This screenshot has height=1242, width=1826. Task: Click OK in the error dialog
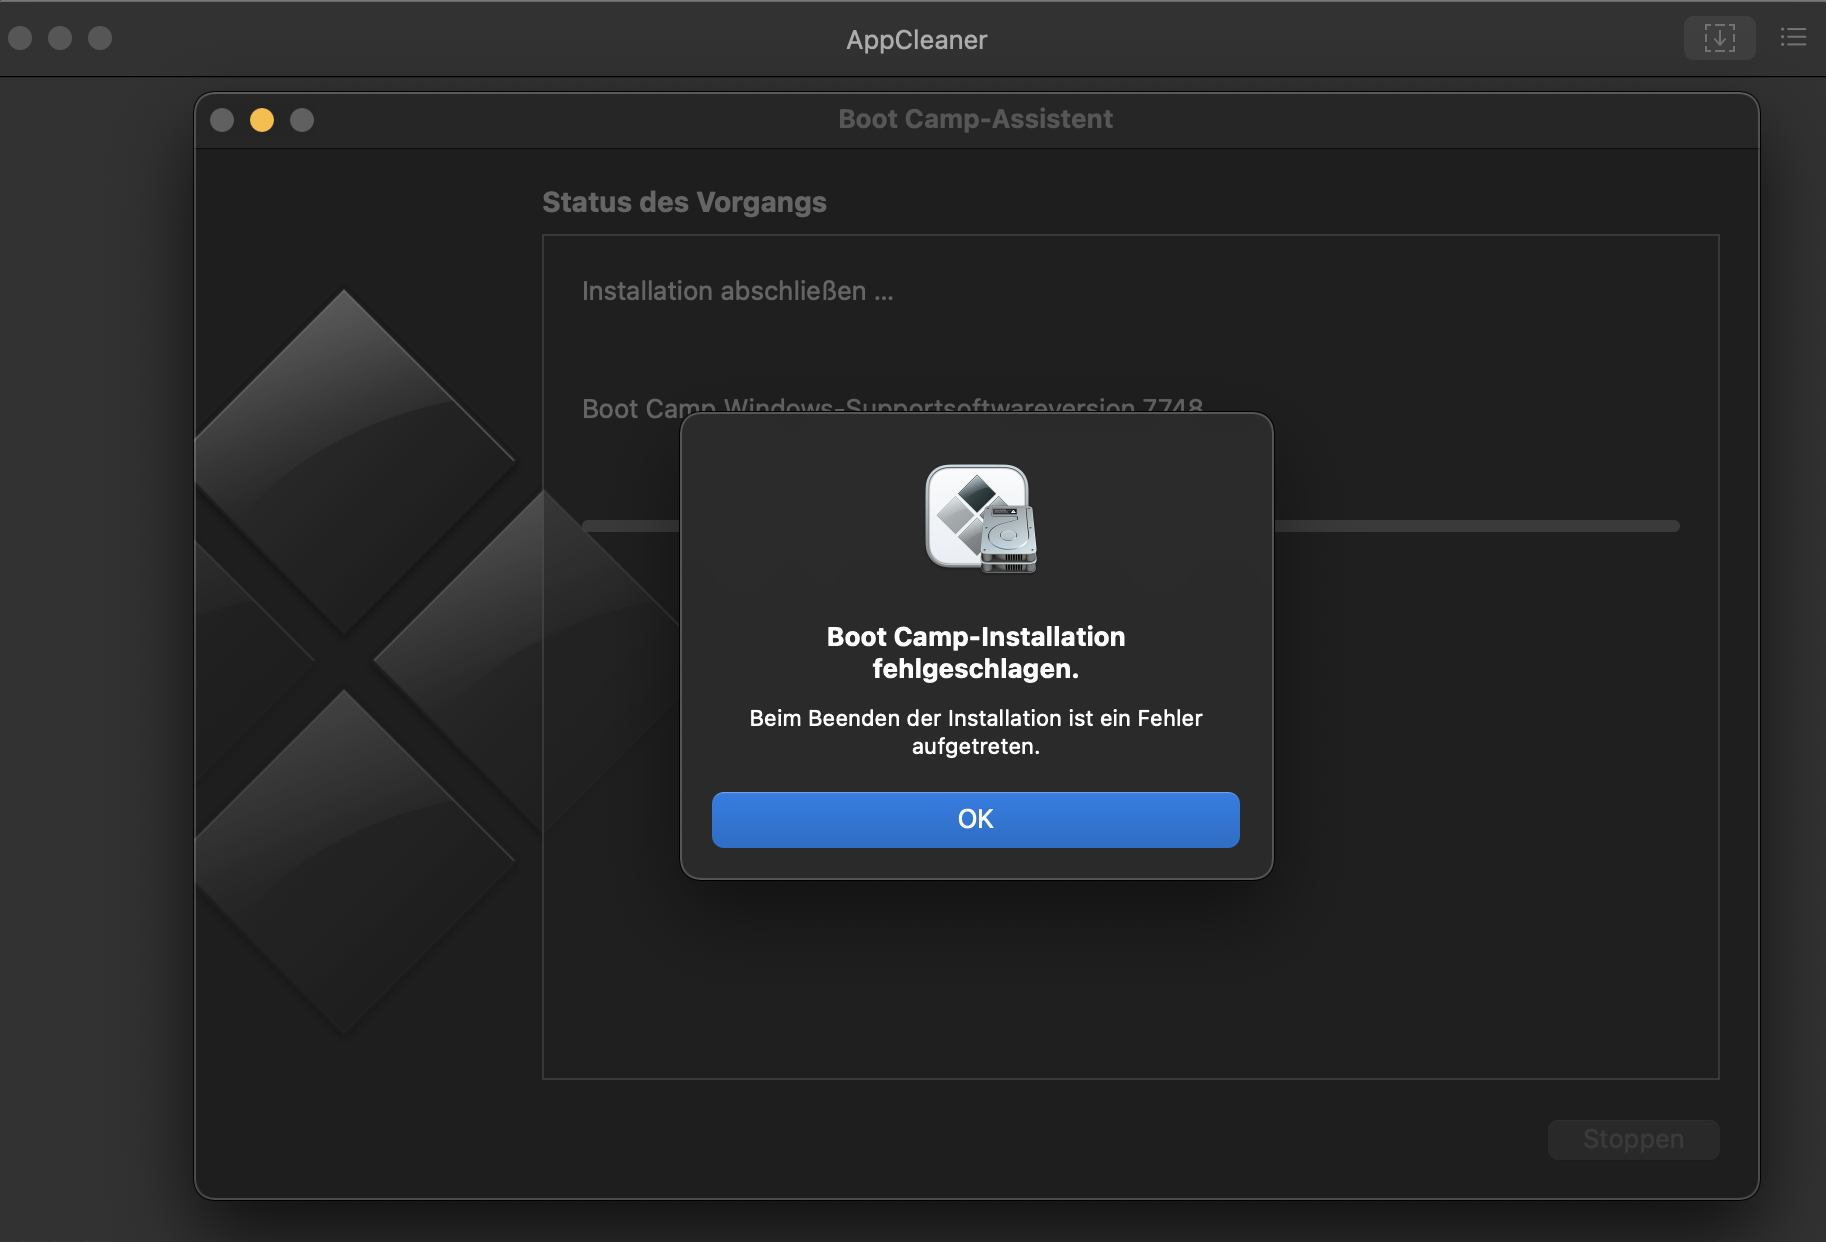pyautogui.click(x=975, y=819)
